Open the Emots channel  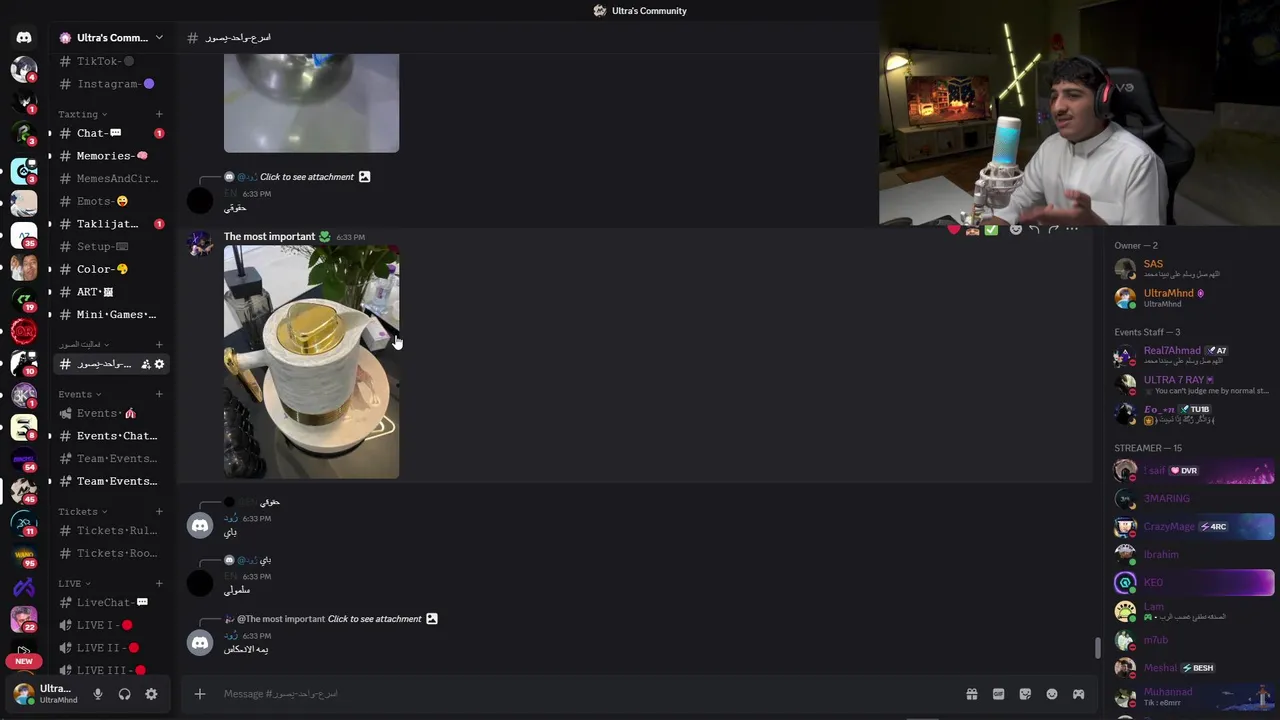click(x=110, y=201)
